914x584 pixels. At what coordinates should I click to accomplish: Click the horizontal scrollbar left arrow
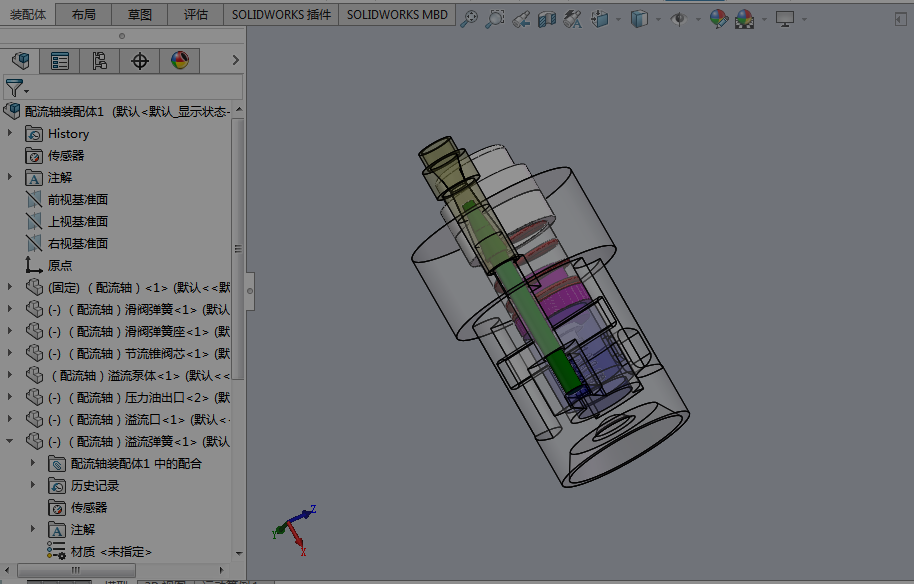(x=6, y=570)
